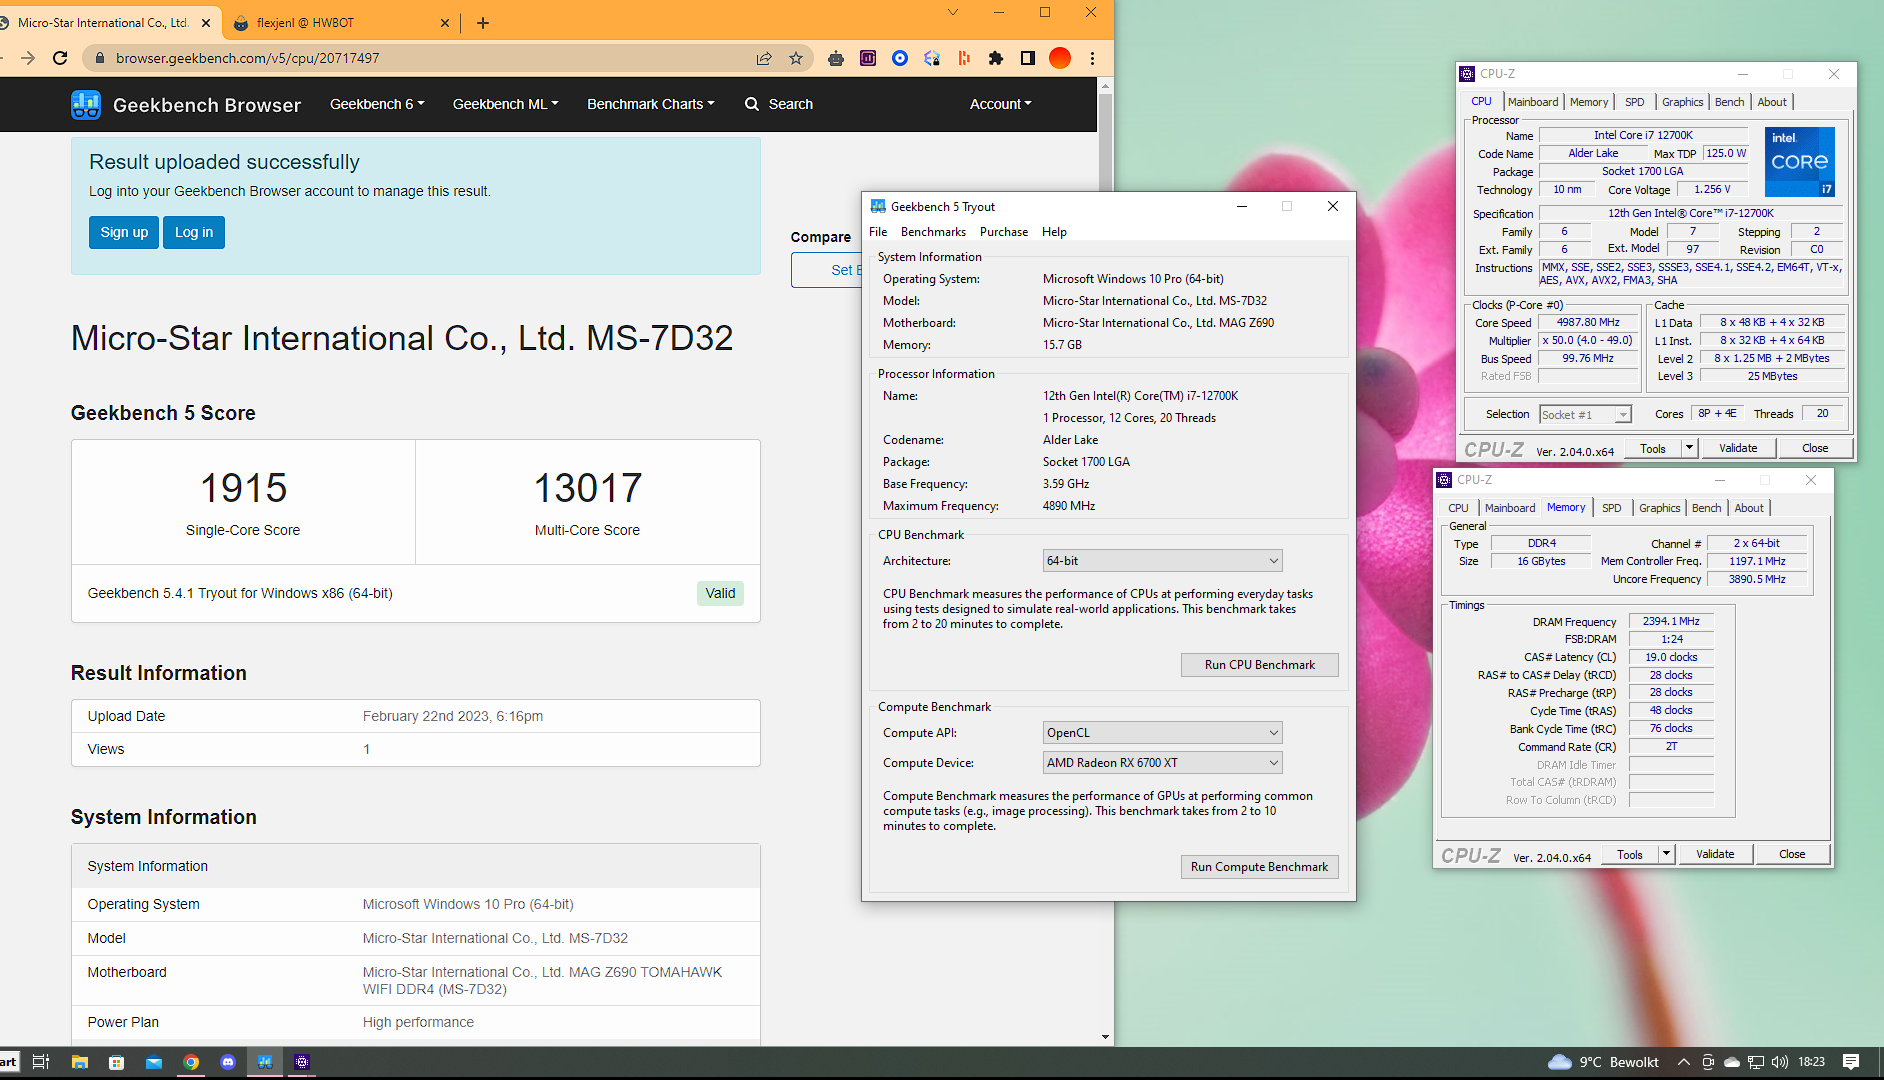This screenshot has height=1080, width=1884.
Task: Open the Architecture 64-bit combo box
Action: click(1162, 561)
